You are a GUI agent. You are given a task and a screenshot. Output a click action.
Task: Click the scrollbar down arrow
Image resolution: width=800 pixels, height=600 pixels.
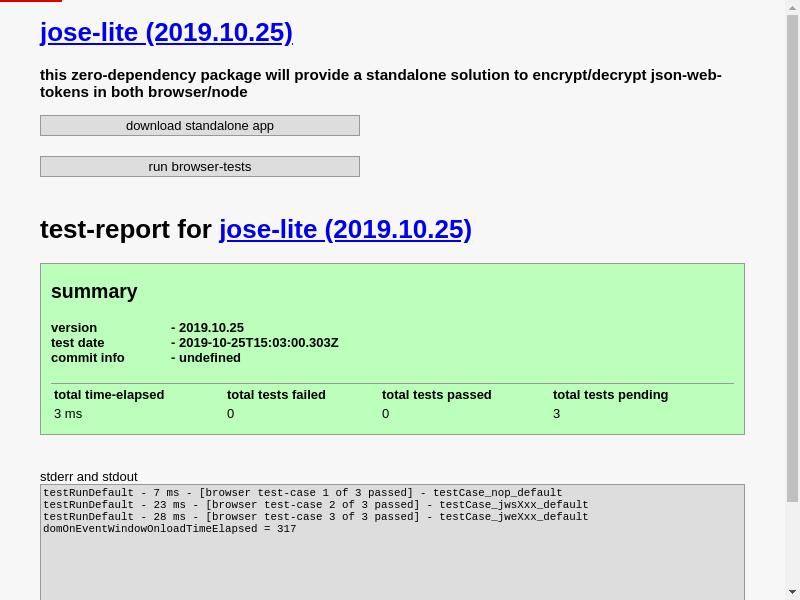click(x=792, y=593)
